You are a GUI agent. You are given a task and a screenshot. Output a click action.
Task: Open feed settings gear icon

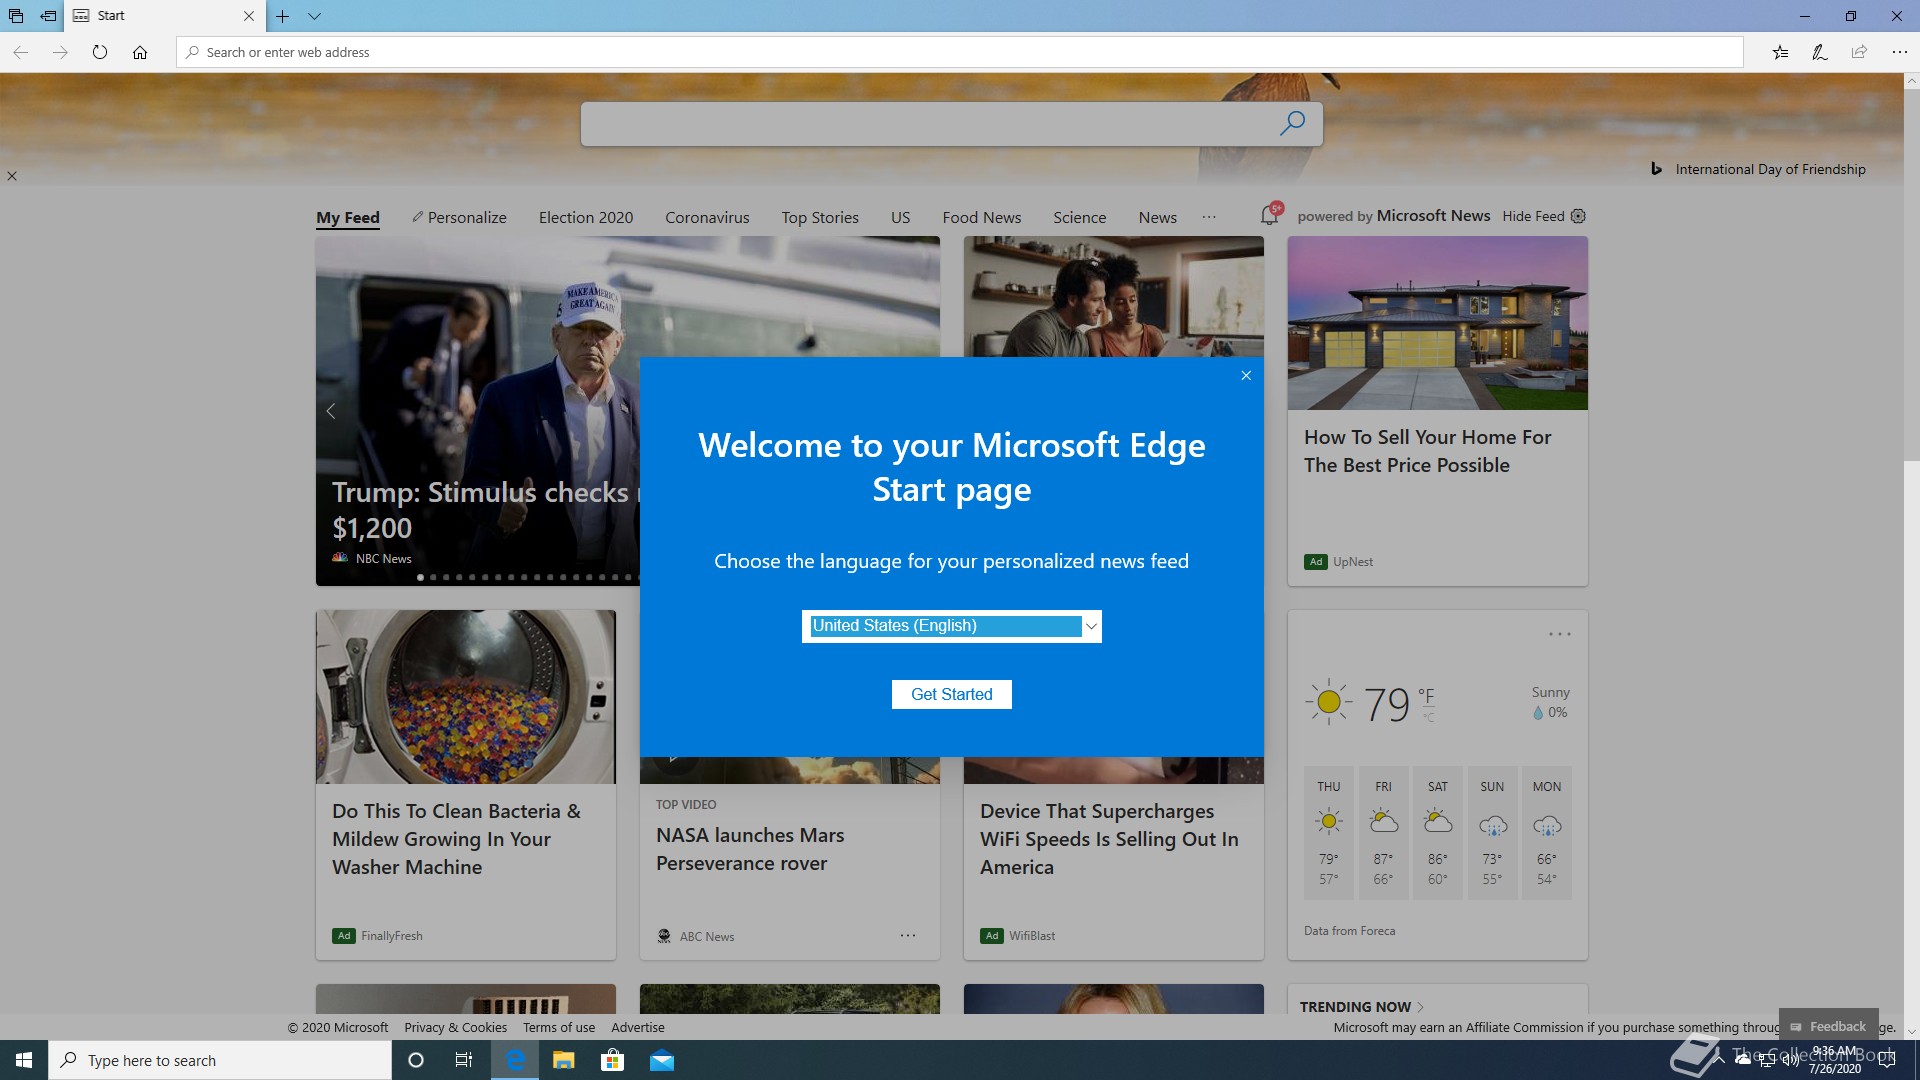[1578, 216]
